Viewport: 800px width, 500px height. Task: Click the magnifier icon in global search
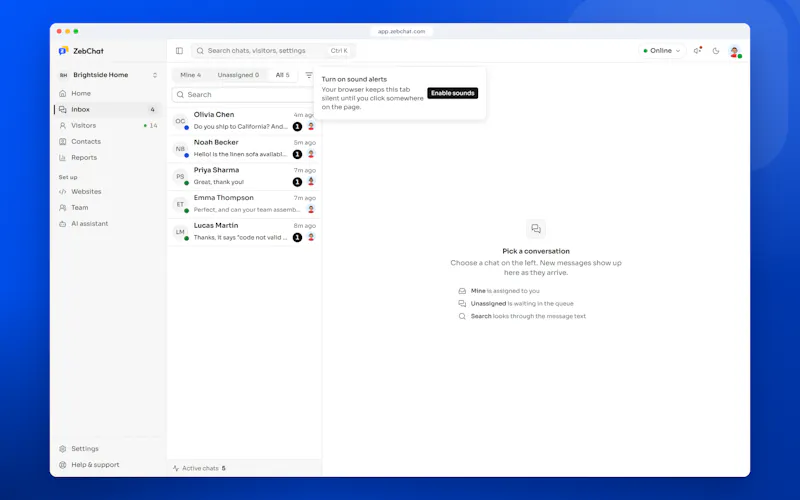200,51
